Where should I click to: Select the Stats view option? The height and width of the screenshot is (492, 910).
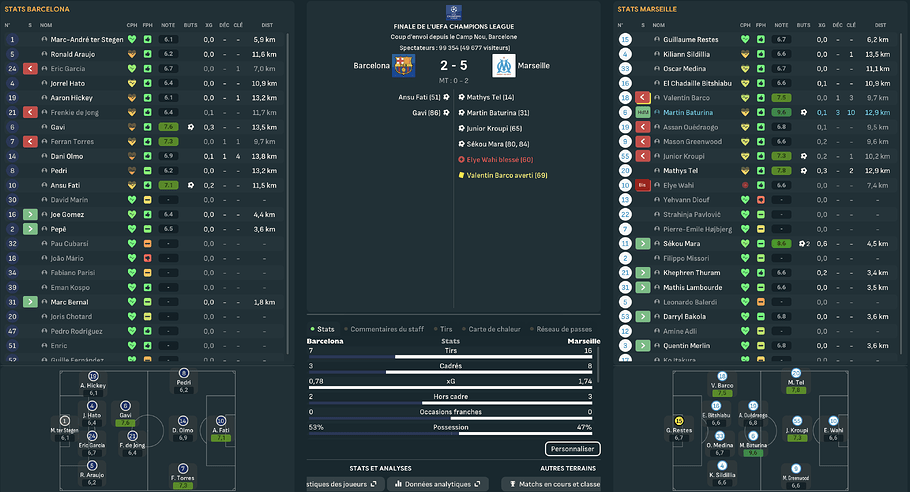322,329
